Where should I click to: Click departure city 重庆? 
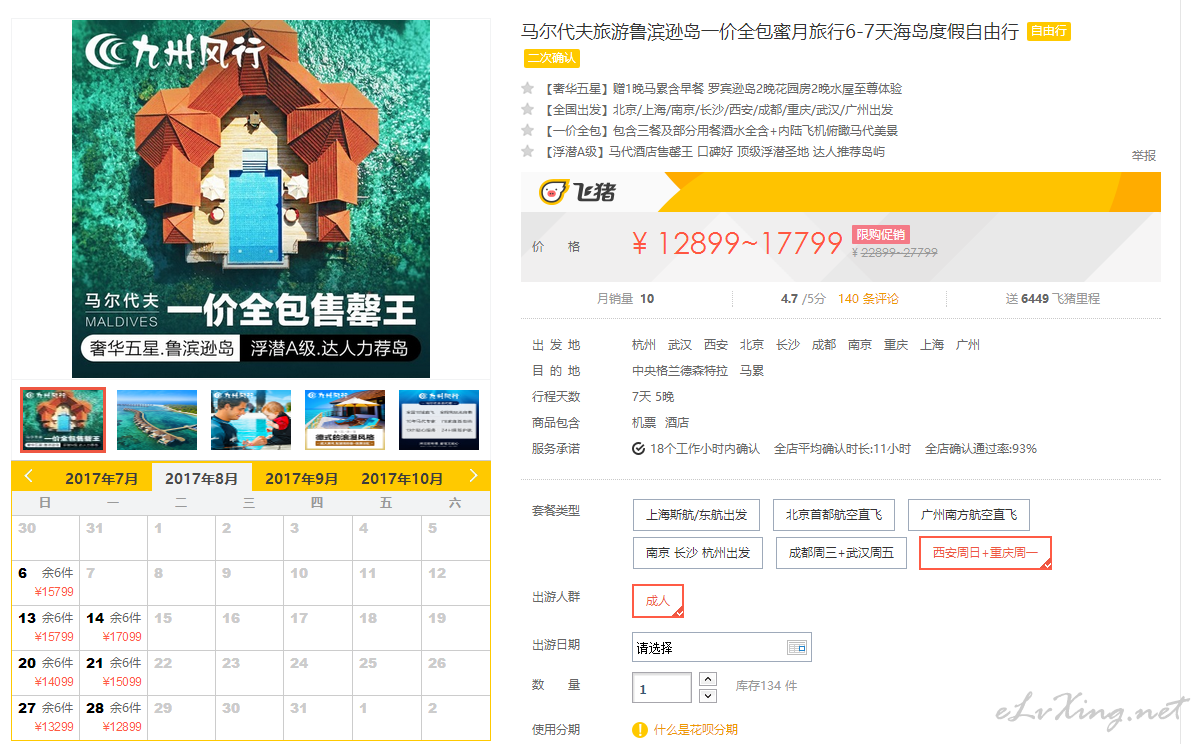[x=896, y=345]
